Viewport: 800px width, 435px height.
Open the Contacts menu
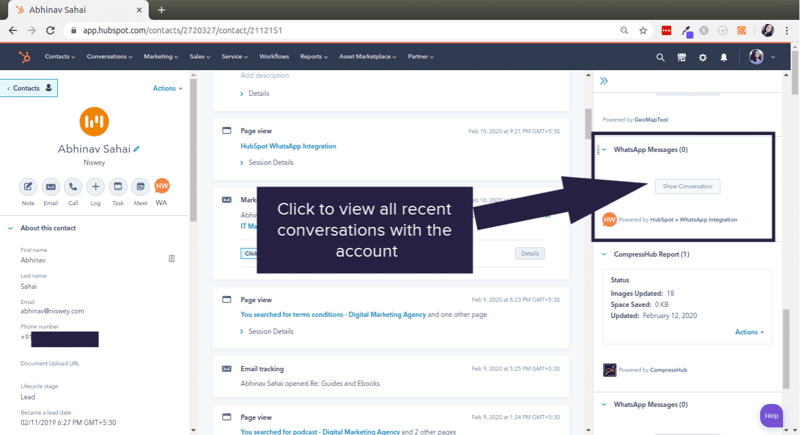click(60, 57)
